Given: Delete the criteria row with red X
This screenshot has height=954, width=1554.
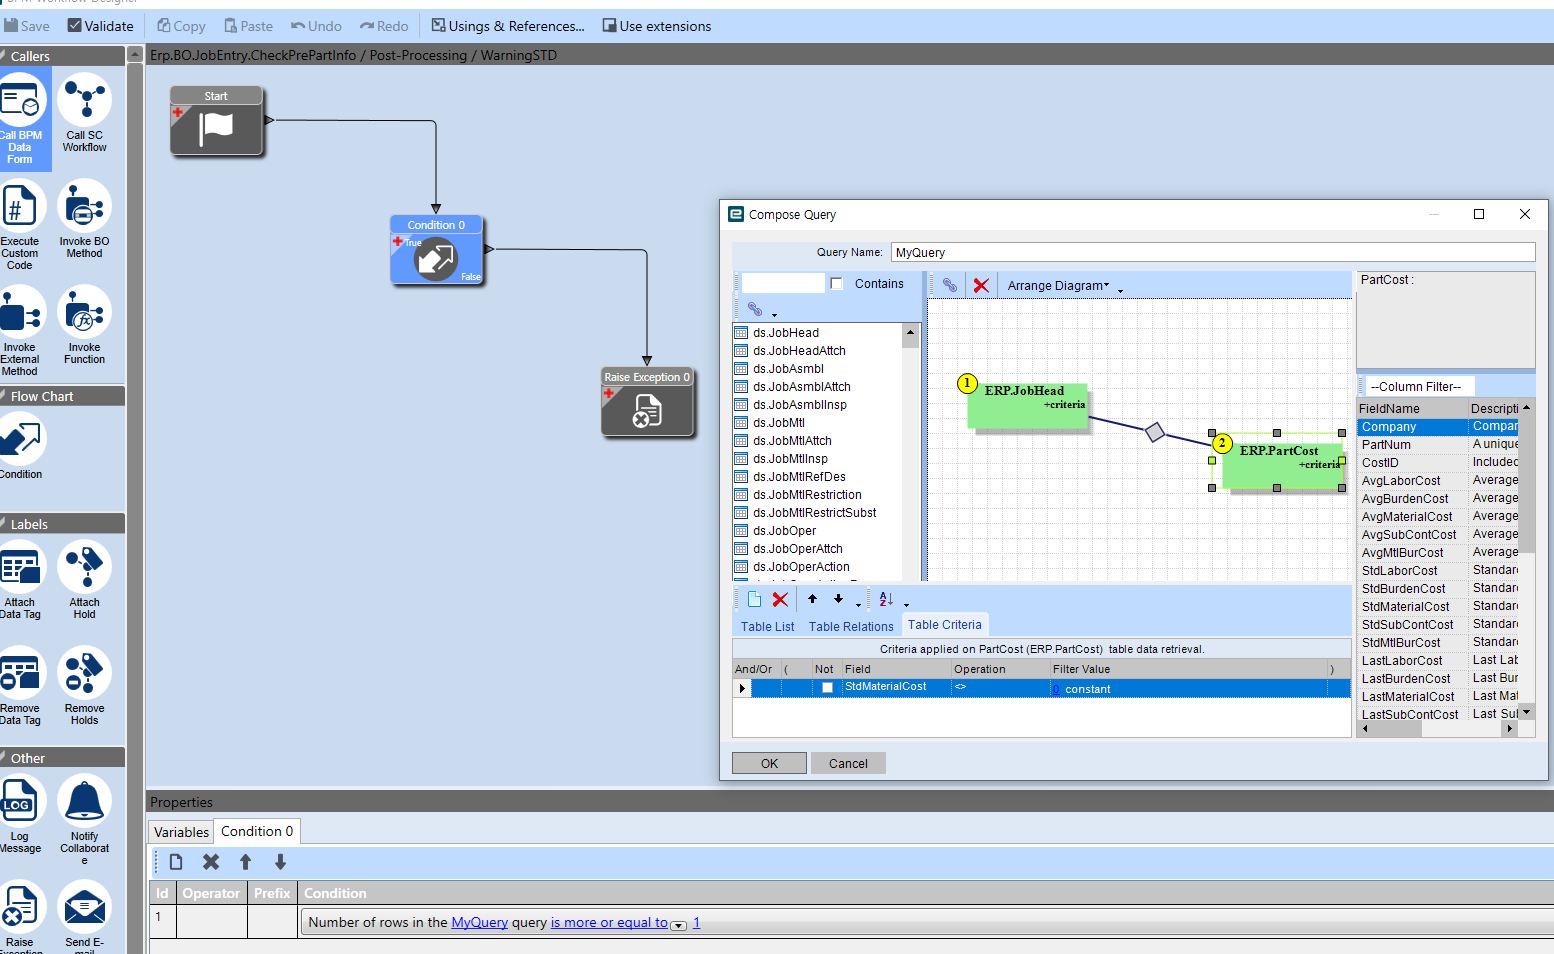Looking at the screenshot, I should click(x=780, y=600).
